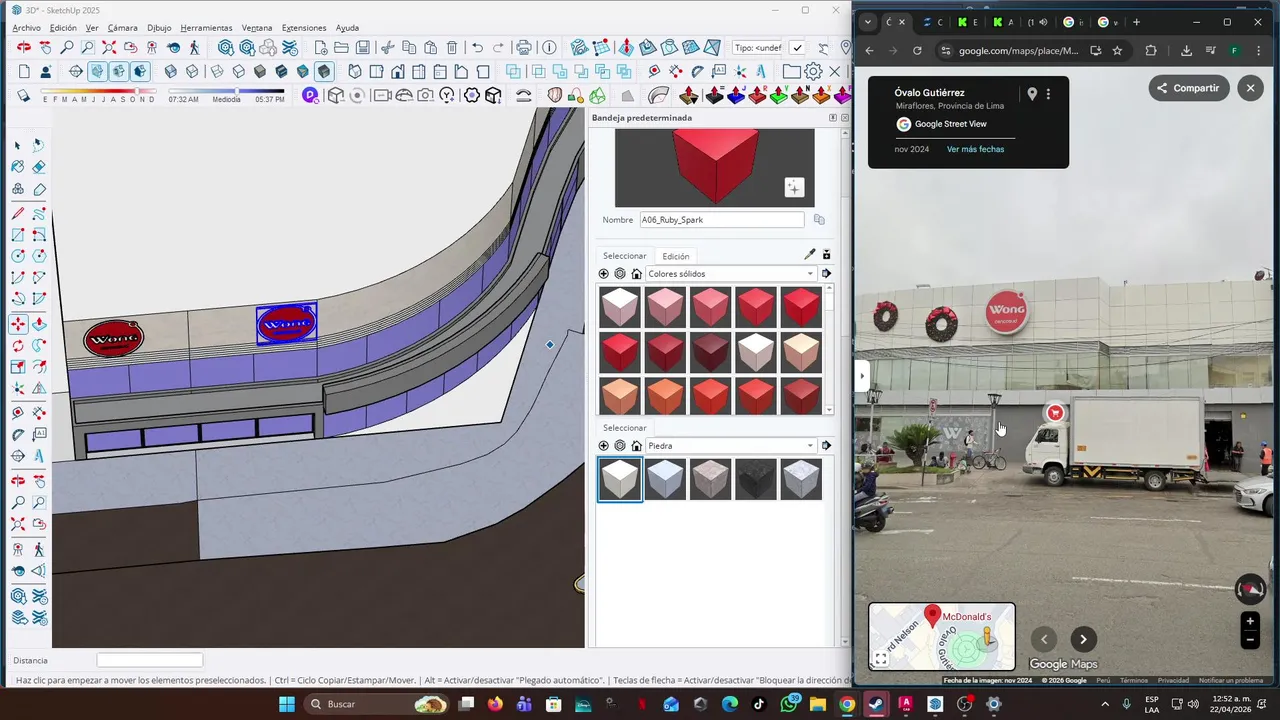1280x720 pixels.
Task: Click the eyedropper sample paint icon
Action: coord(810,255)
